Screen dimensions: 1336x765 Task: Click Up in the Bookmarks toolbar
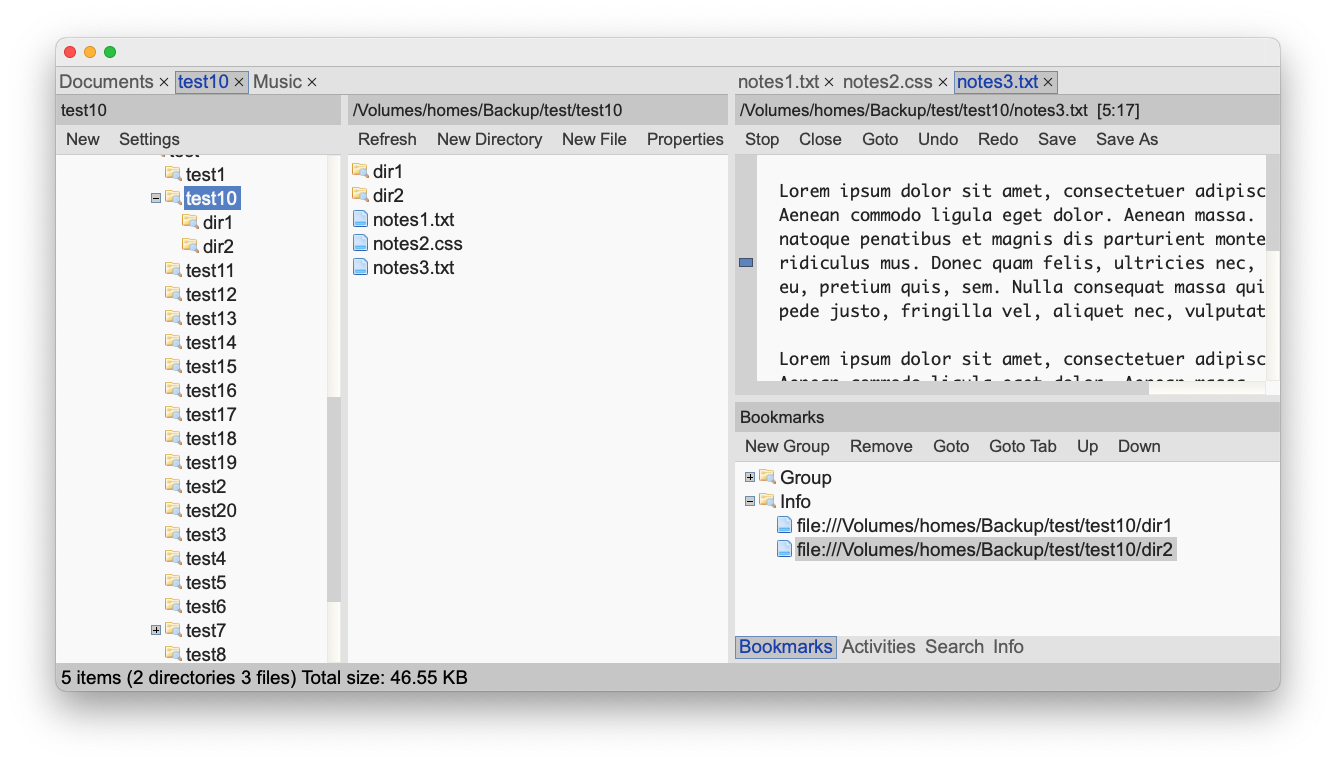point(1087,446)
